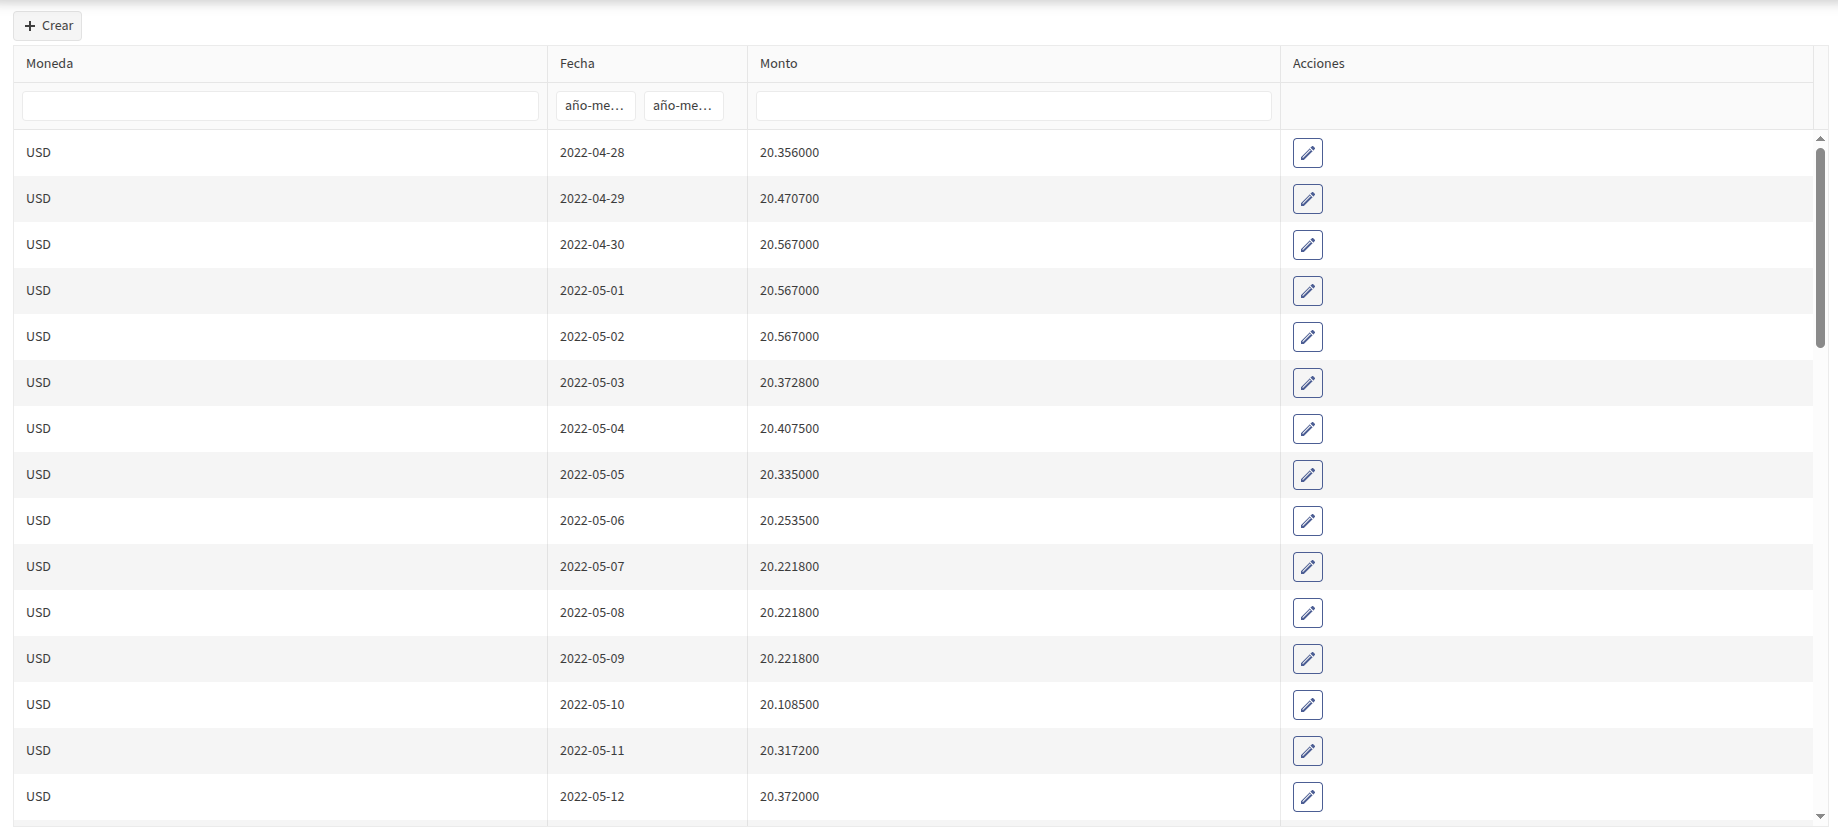Click the Crear button

(x=48, y=26)
